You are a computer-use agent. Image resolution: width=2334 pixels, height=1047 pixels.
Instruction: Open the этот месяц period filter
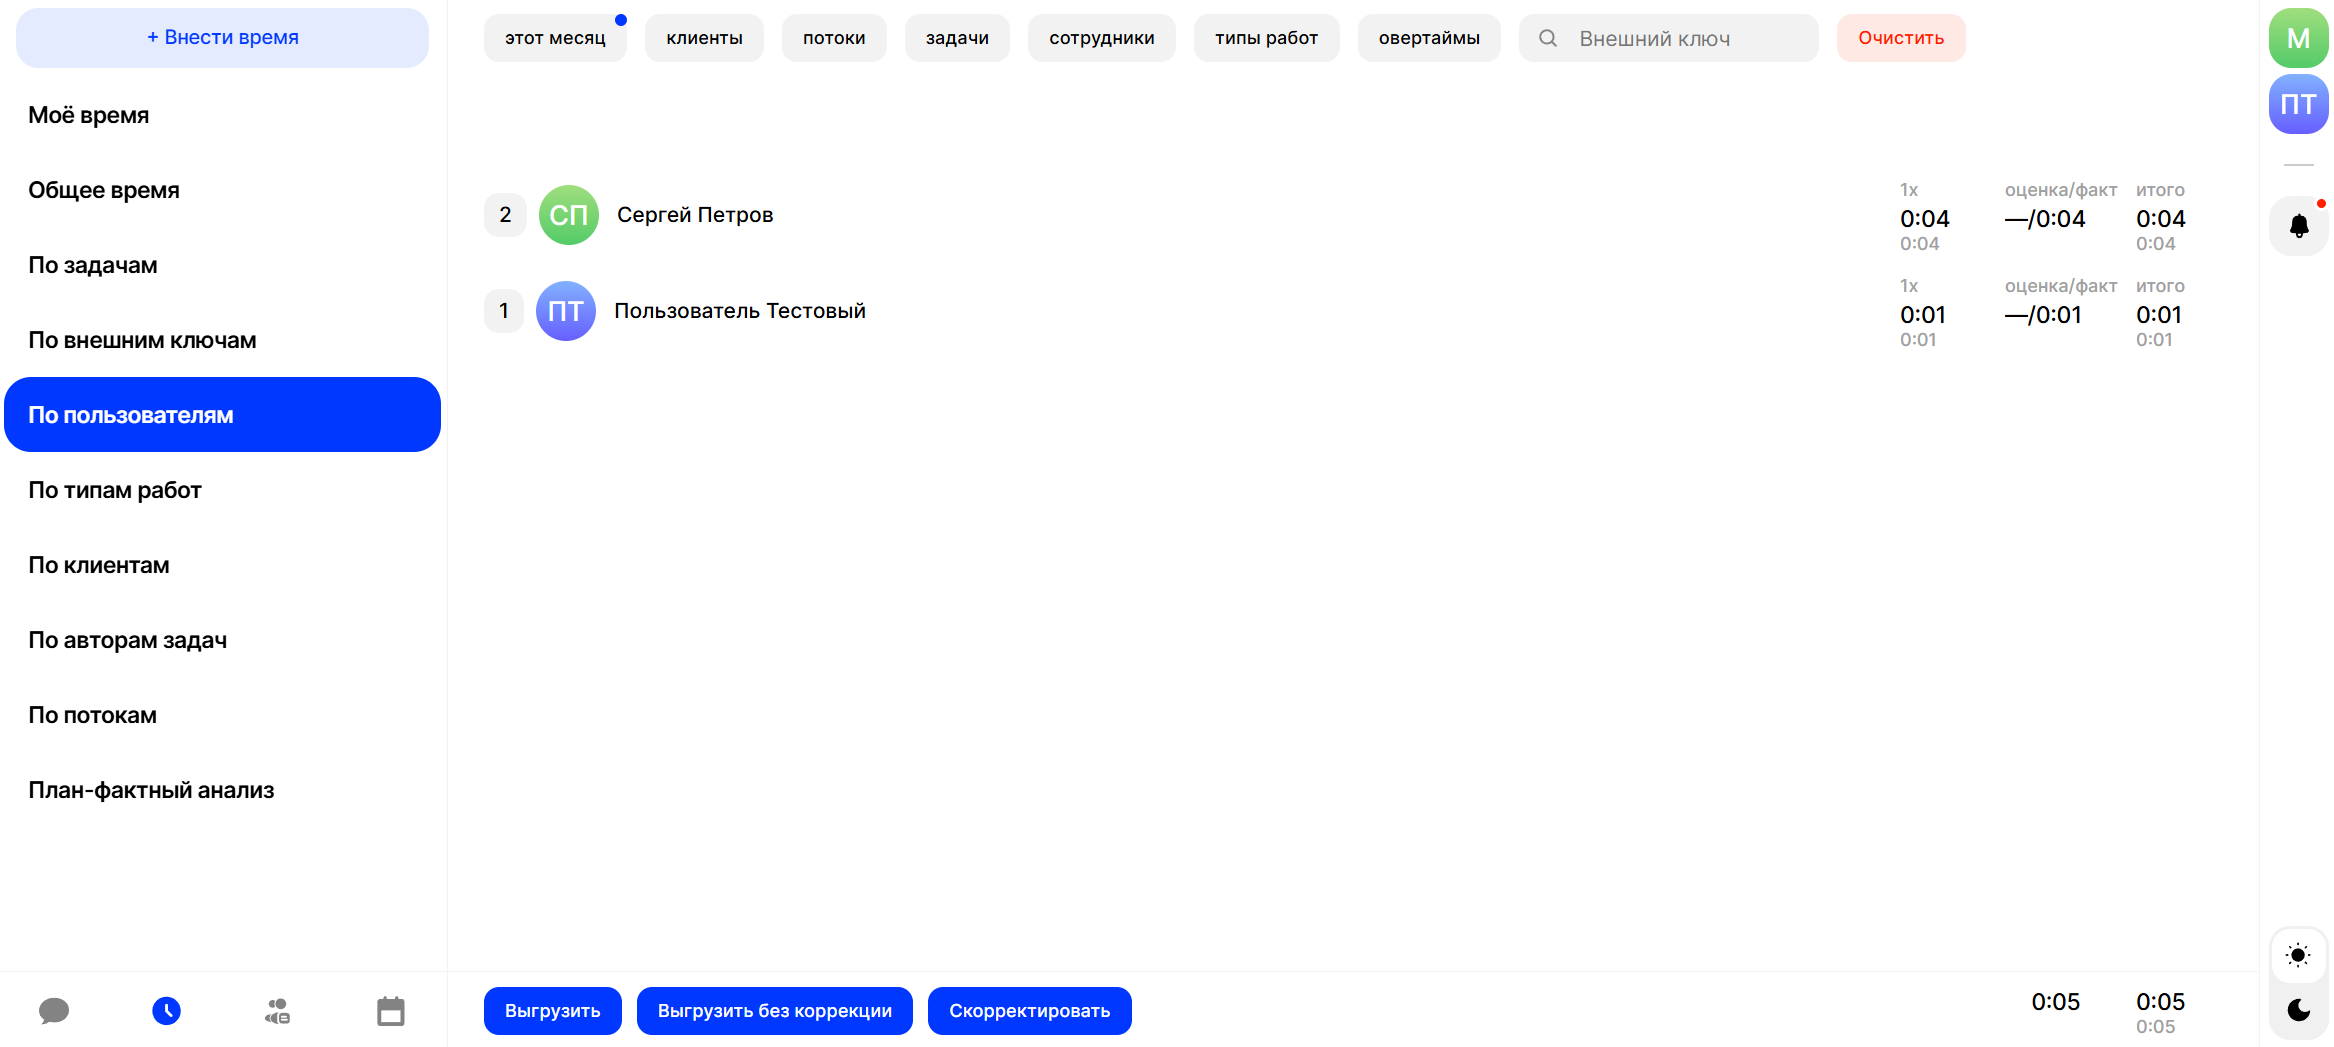coord(555,38)
